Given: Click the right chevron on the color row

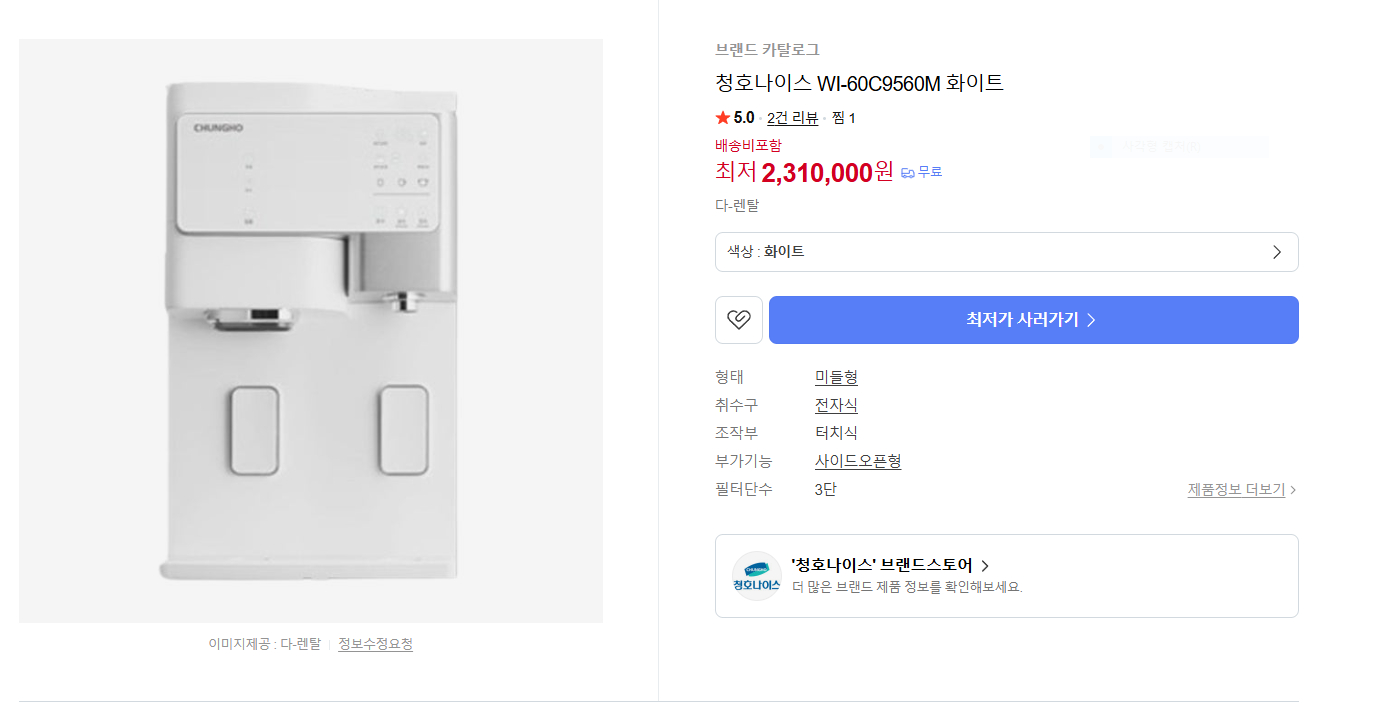Looking at the screenshot, I should click(x=1276, y=251).
